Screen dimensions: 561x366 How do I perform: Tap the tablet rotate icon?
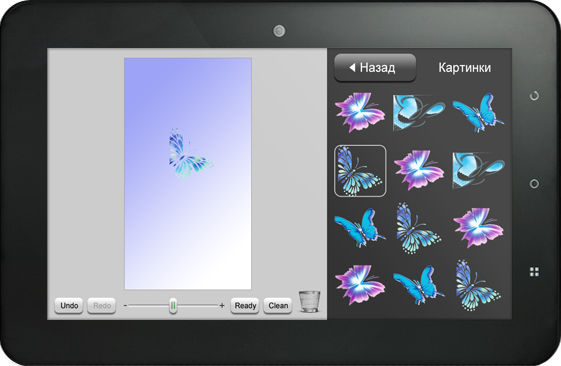click(534, 96)
